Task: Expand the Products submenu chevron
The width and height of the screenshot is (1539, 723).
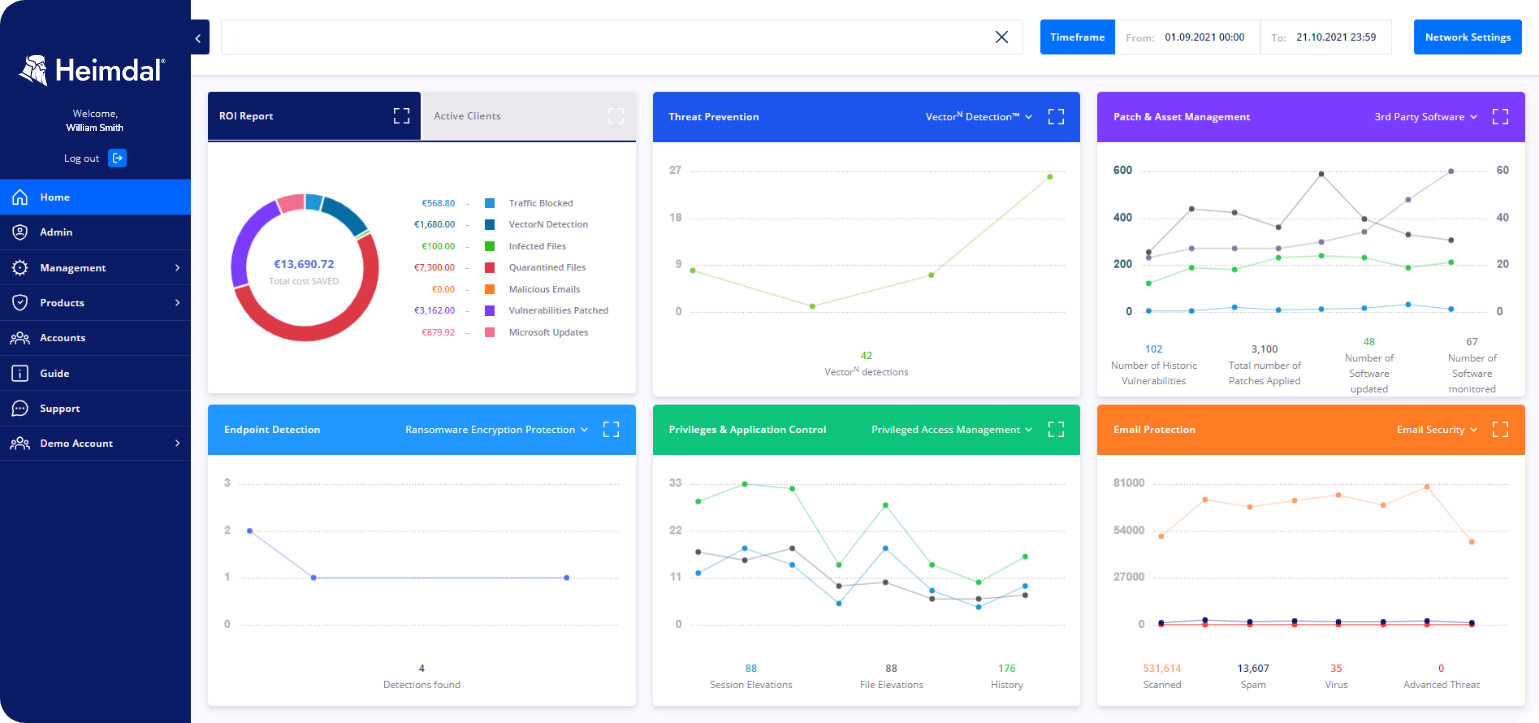Action: pos(177,303)
